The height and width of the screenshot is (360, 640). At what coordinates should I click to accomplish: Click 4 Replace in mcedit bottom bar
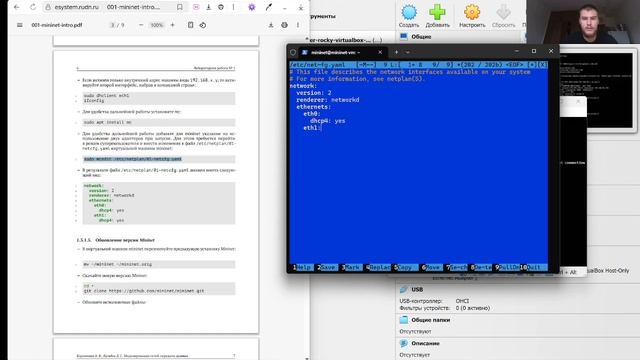378,267
